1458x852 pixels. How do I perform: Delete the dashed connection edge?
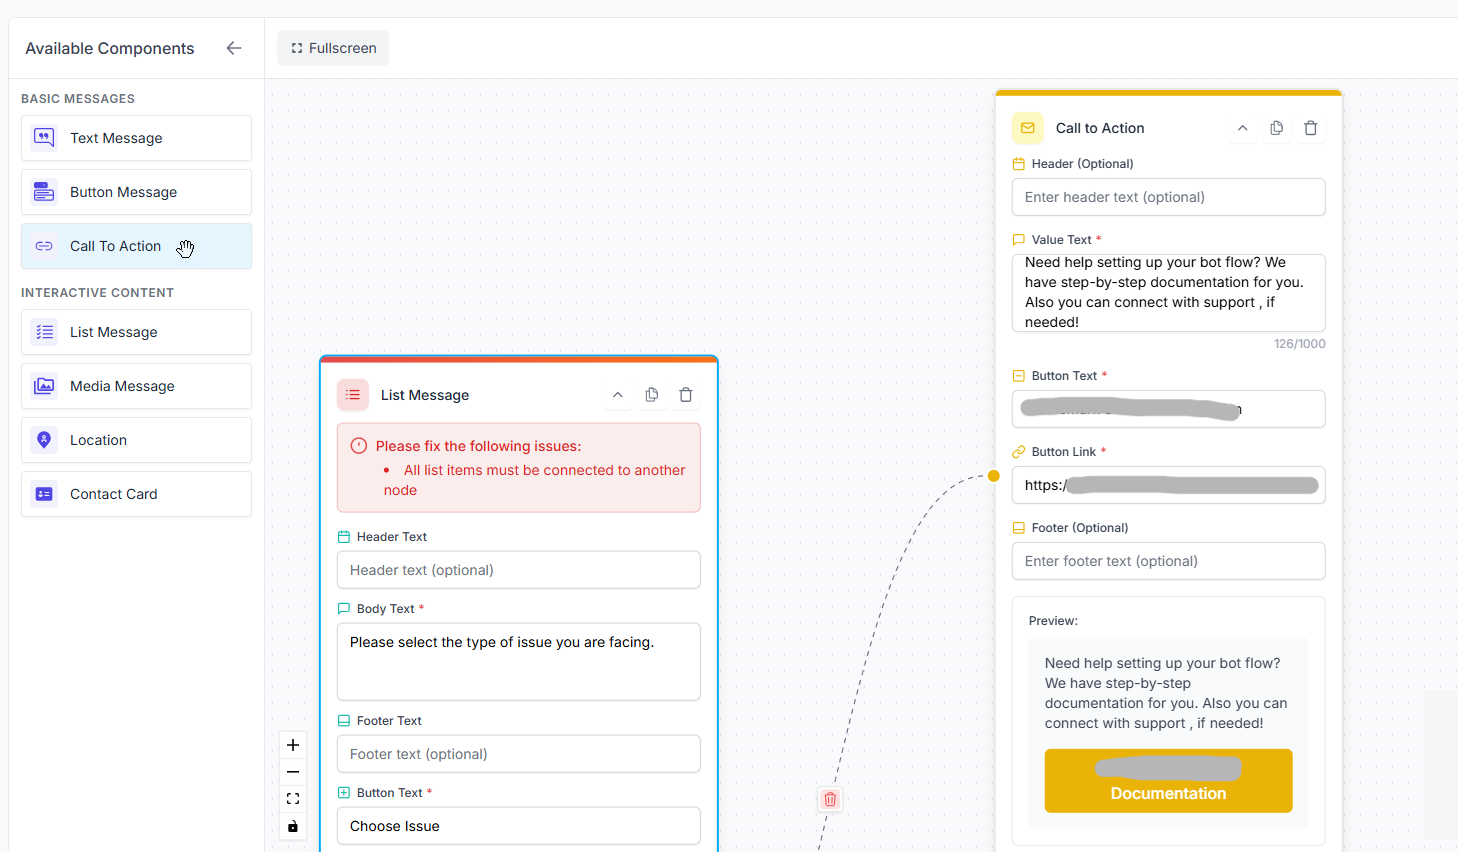(x=830, y=799)
